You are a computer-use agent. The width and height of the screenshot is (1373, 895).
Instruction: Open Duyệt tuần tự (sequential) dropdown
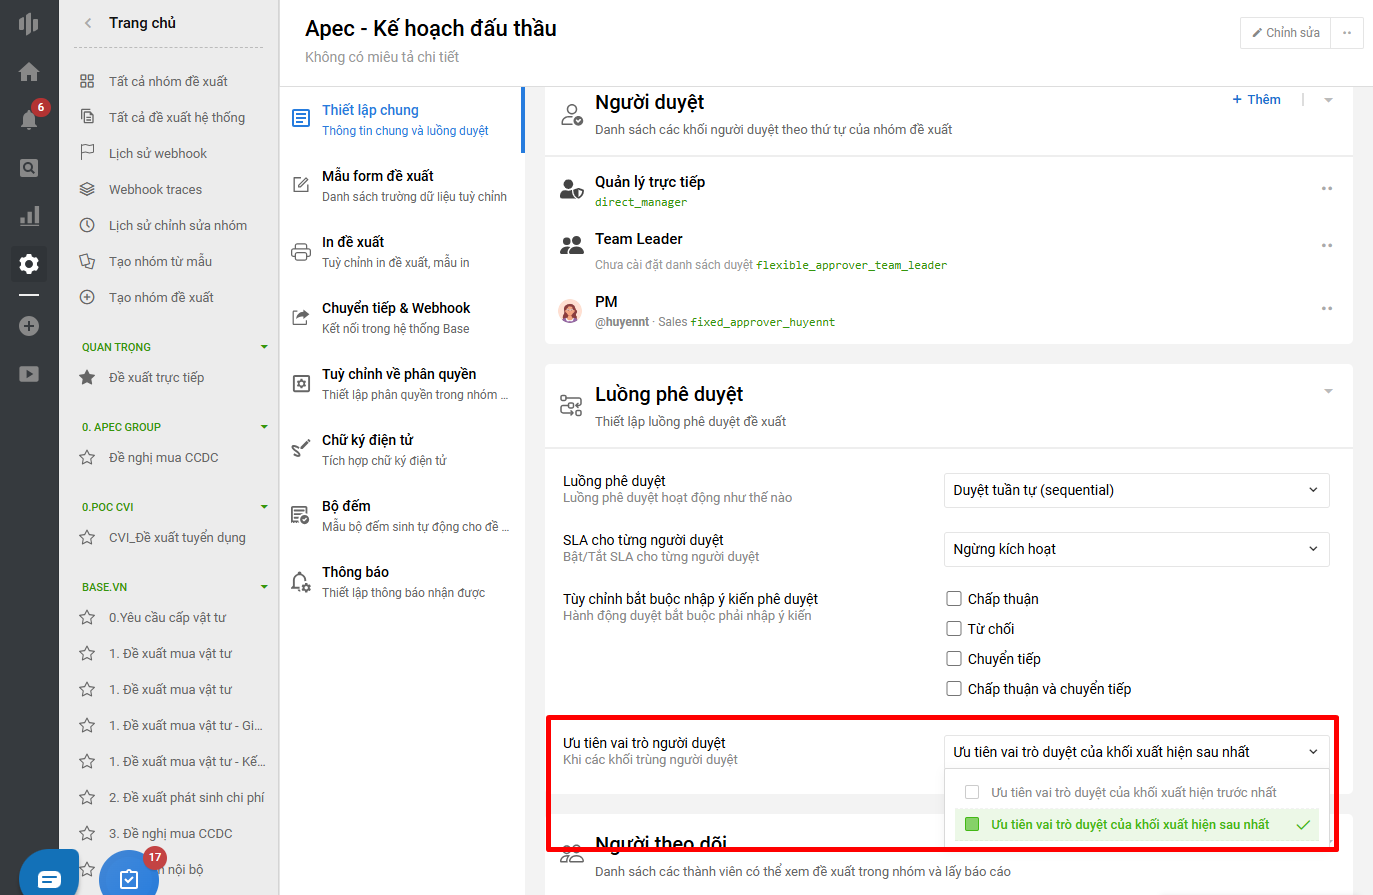click(x=1136, y=490)
